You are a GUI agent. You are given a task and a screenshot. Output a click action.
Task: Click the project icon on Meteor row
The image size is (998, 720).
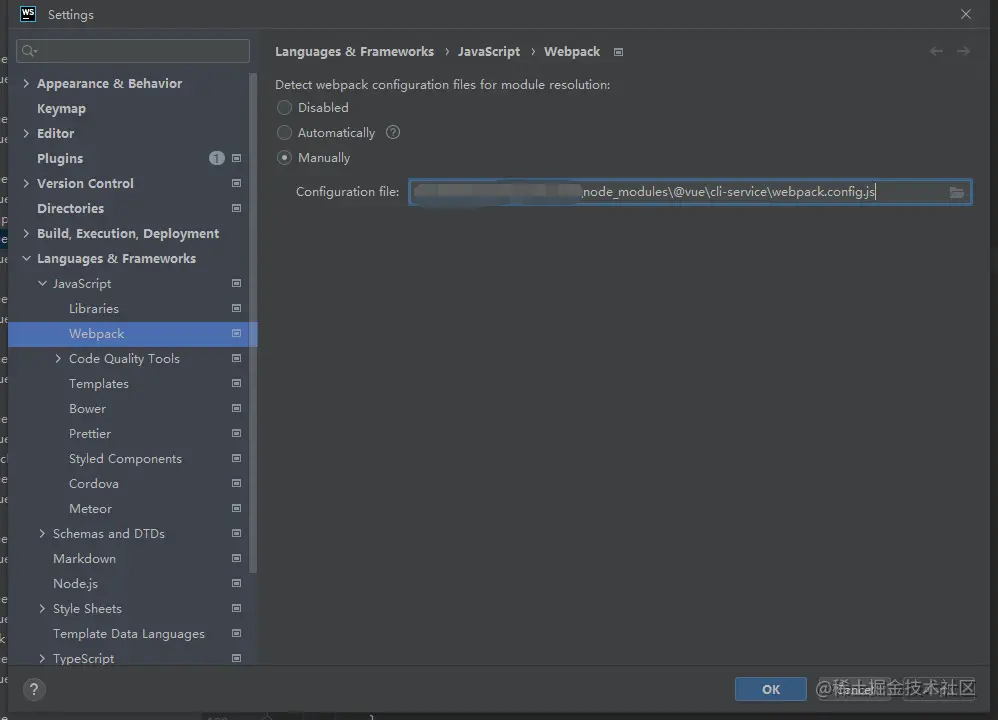(x=236, y=509)
